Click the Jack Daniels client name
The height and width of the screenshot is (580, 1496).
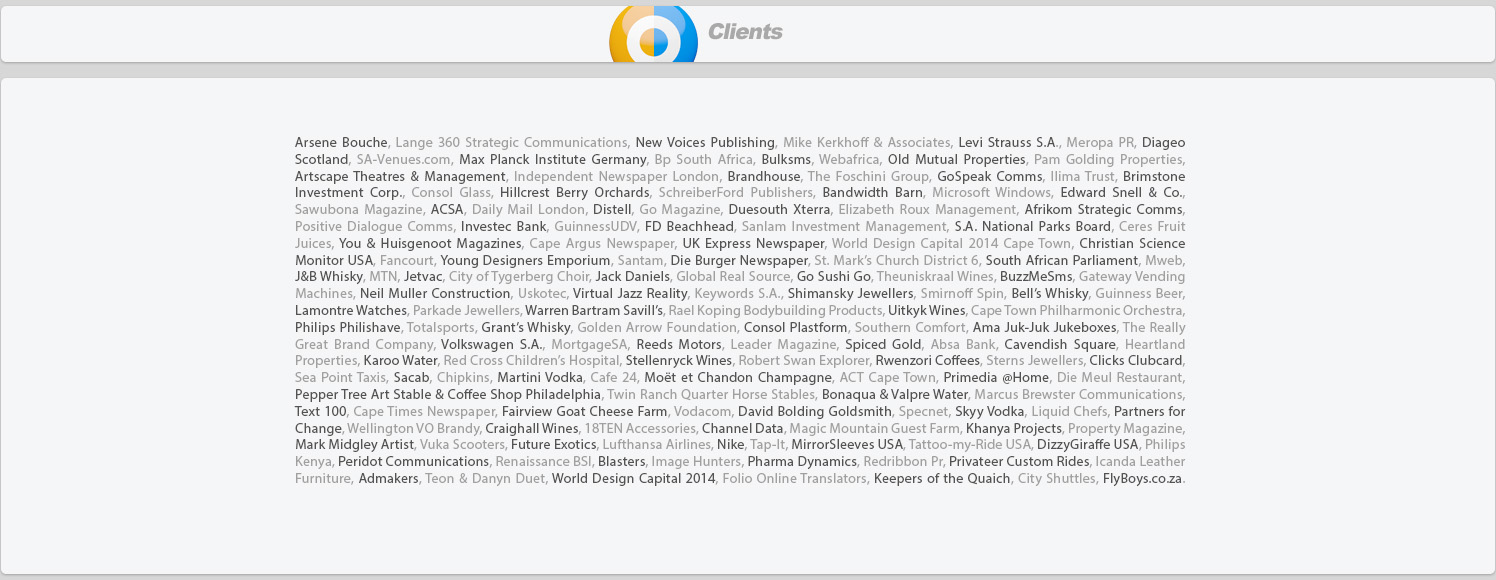click(x=632, y=277)
